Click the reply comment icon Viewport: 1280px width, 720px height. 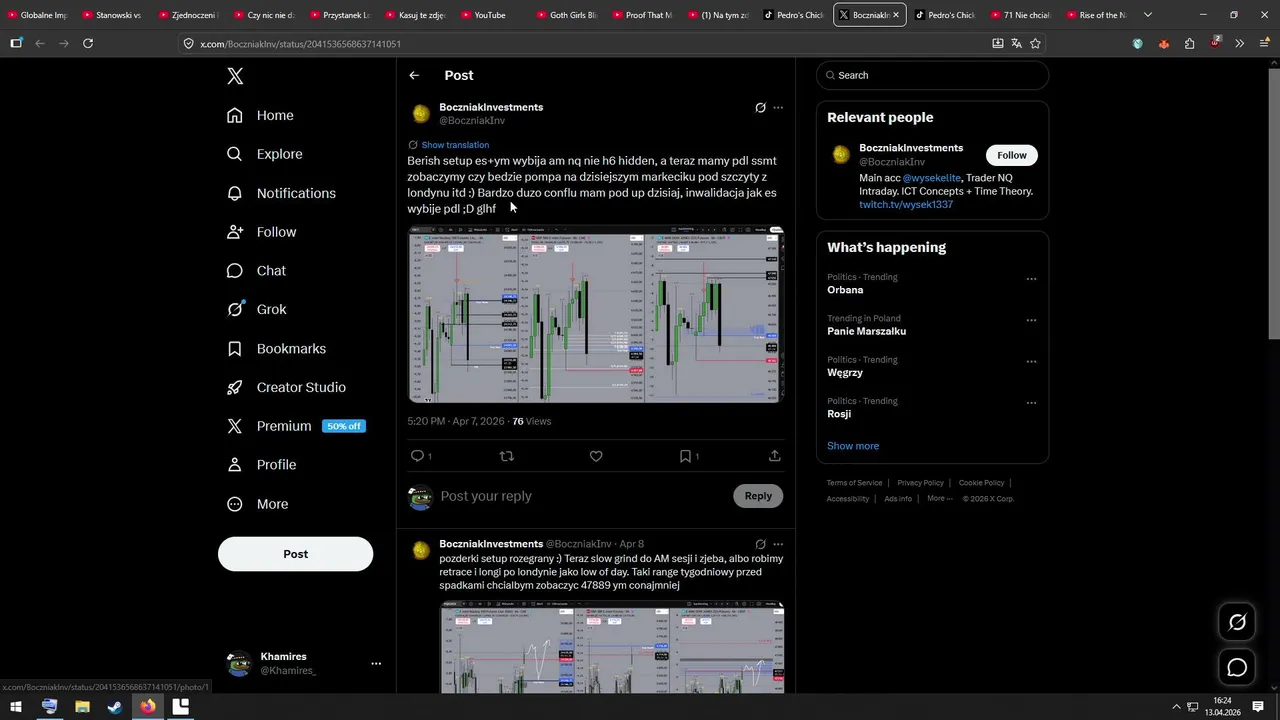[418, 456]
